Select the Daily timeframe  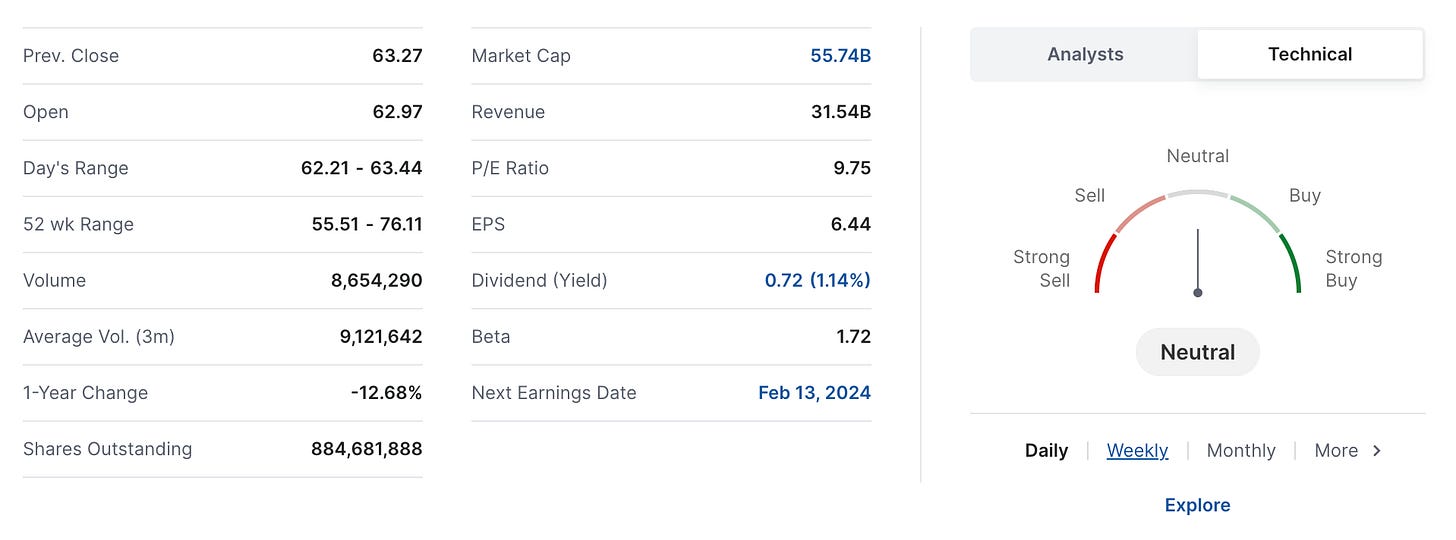pyautogui.click(x=1046, y=450)
